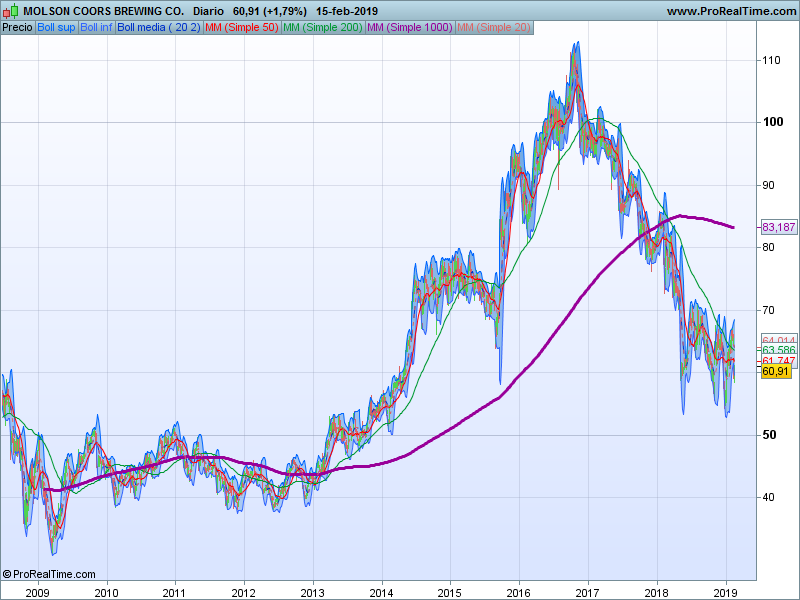
Task: Click the yellow 60,91 current price tag
Action: click(x=776, y=371)
